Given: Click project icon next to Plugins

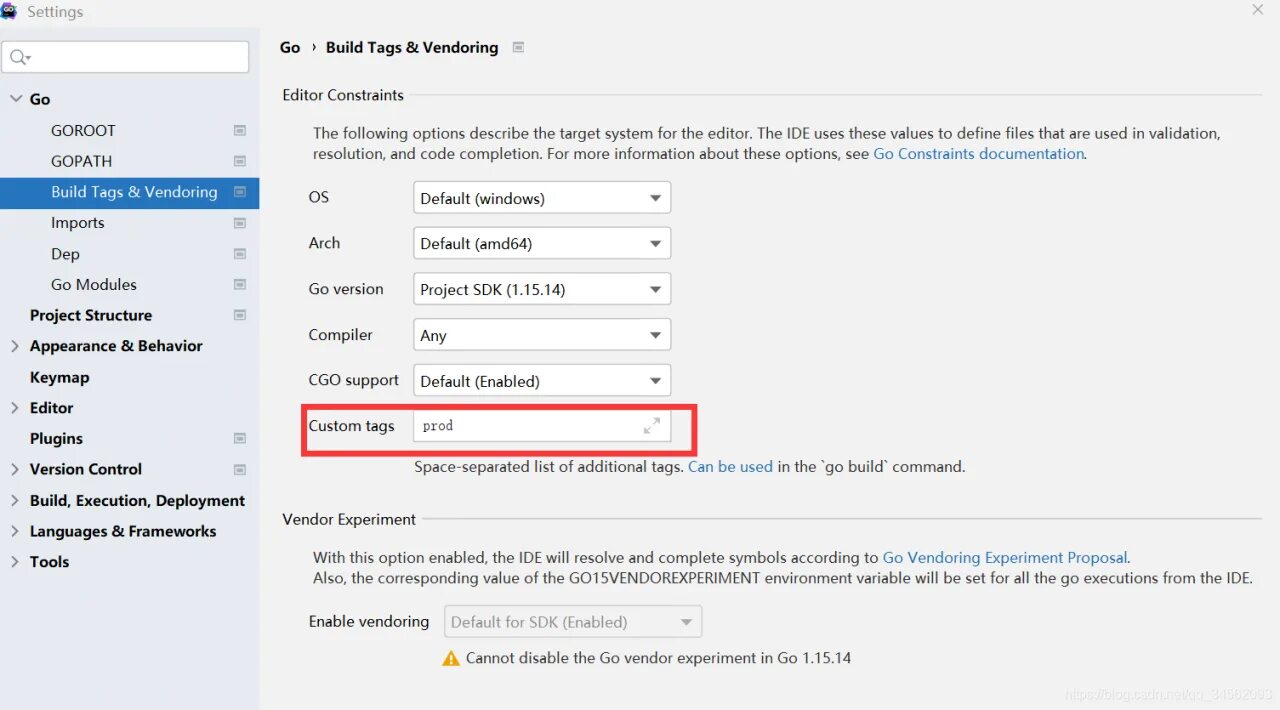Looking at the screenshot, I should pos(240,439).
